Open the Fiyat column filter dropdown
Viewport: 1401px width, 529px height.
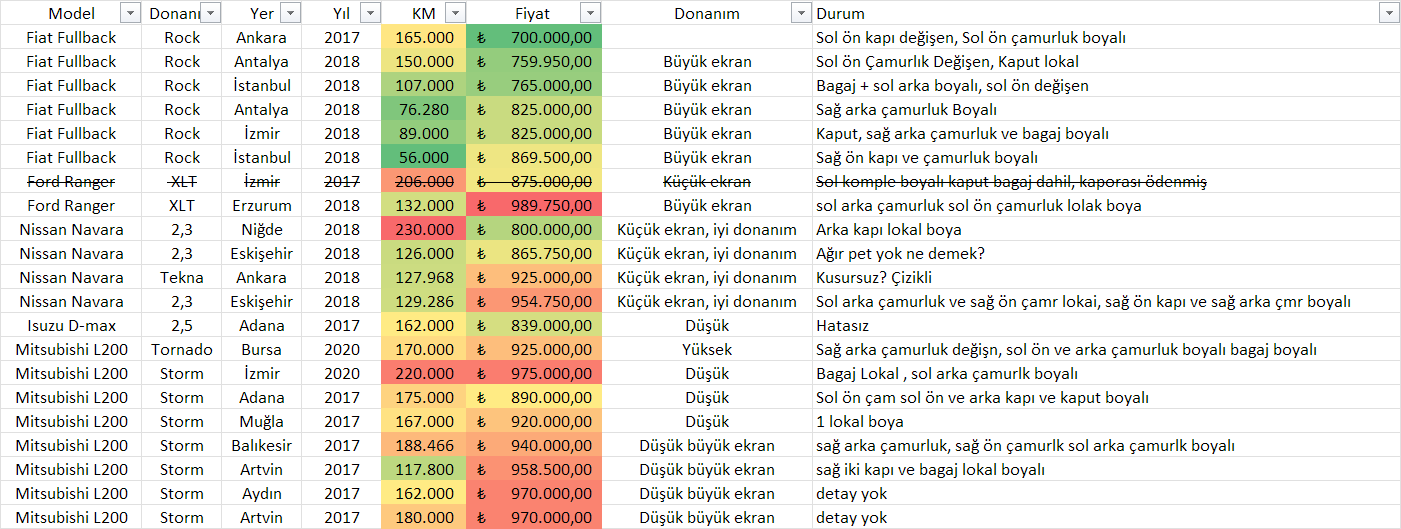[590, 13]
